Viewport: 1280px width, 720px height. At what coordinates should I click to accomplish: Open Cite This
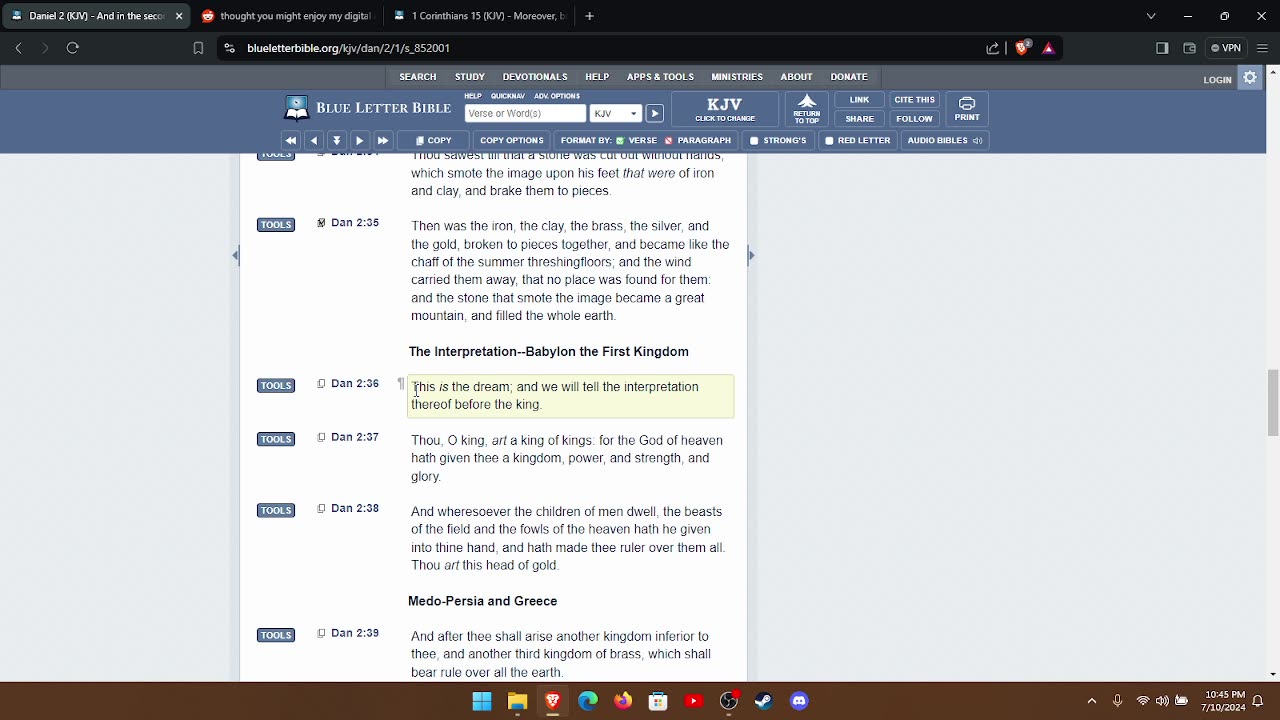914,100
